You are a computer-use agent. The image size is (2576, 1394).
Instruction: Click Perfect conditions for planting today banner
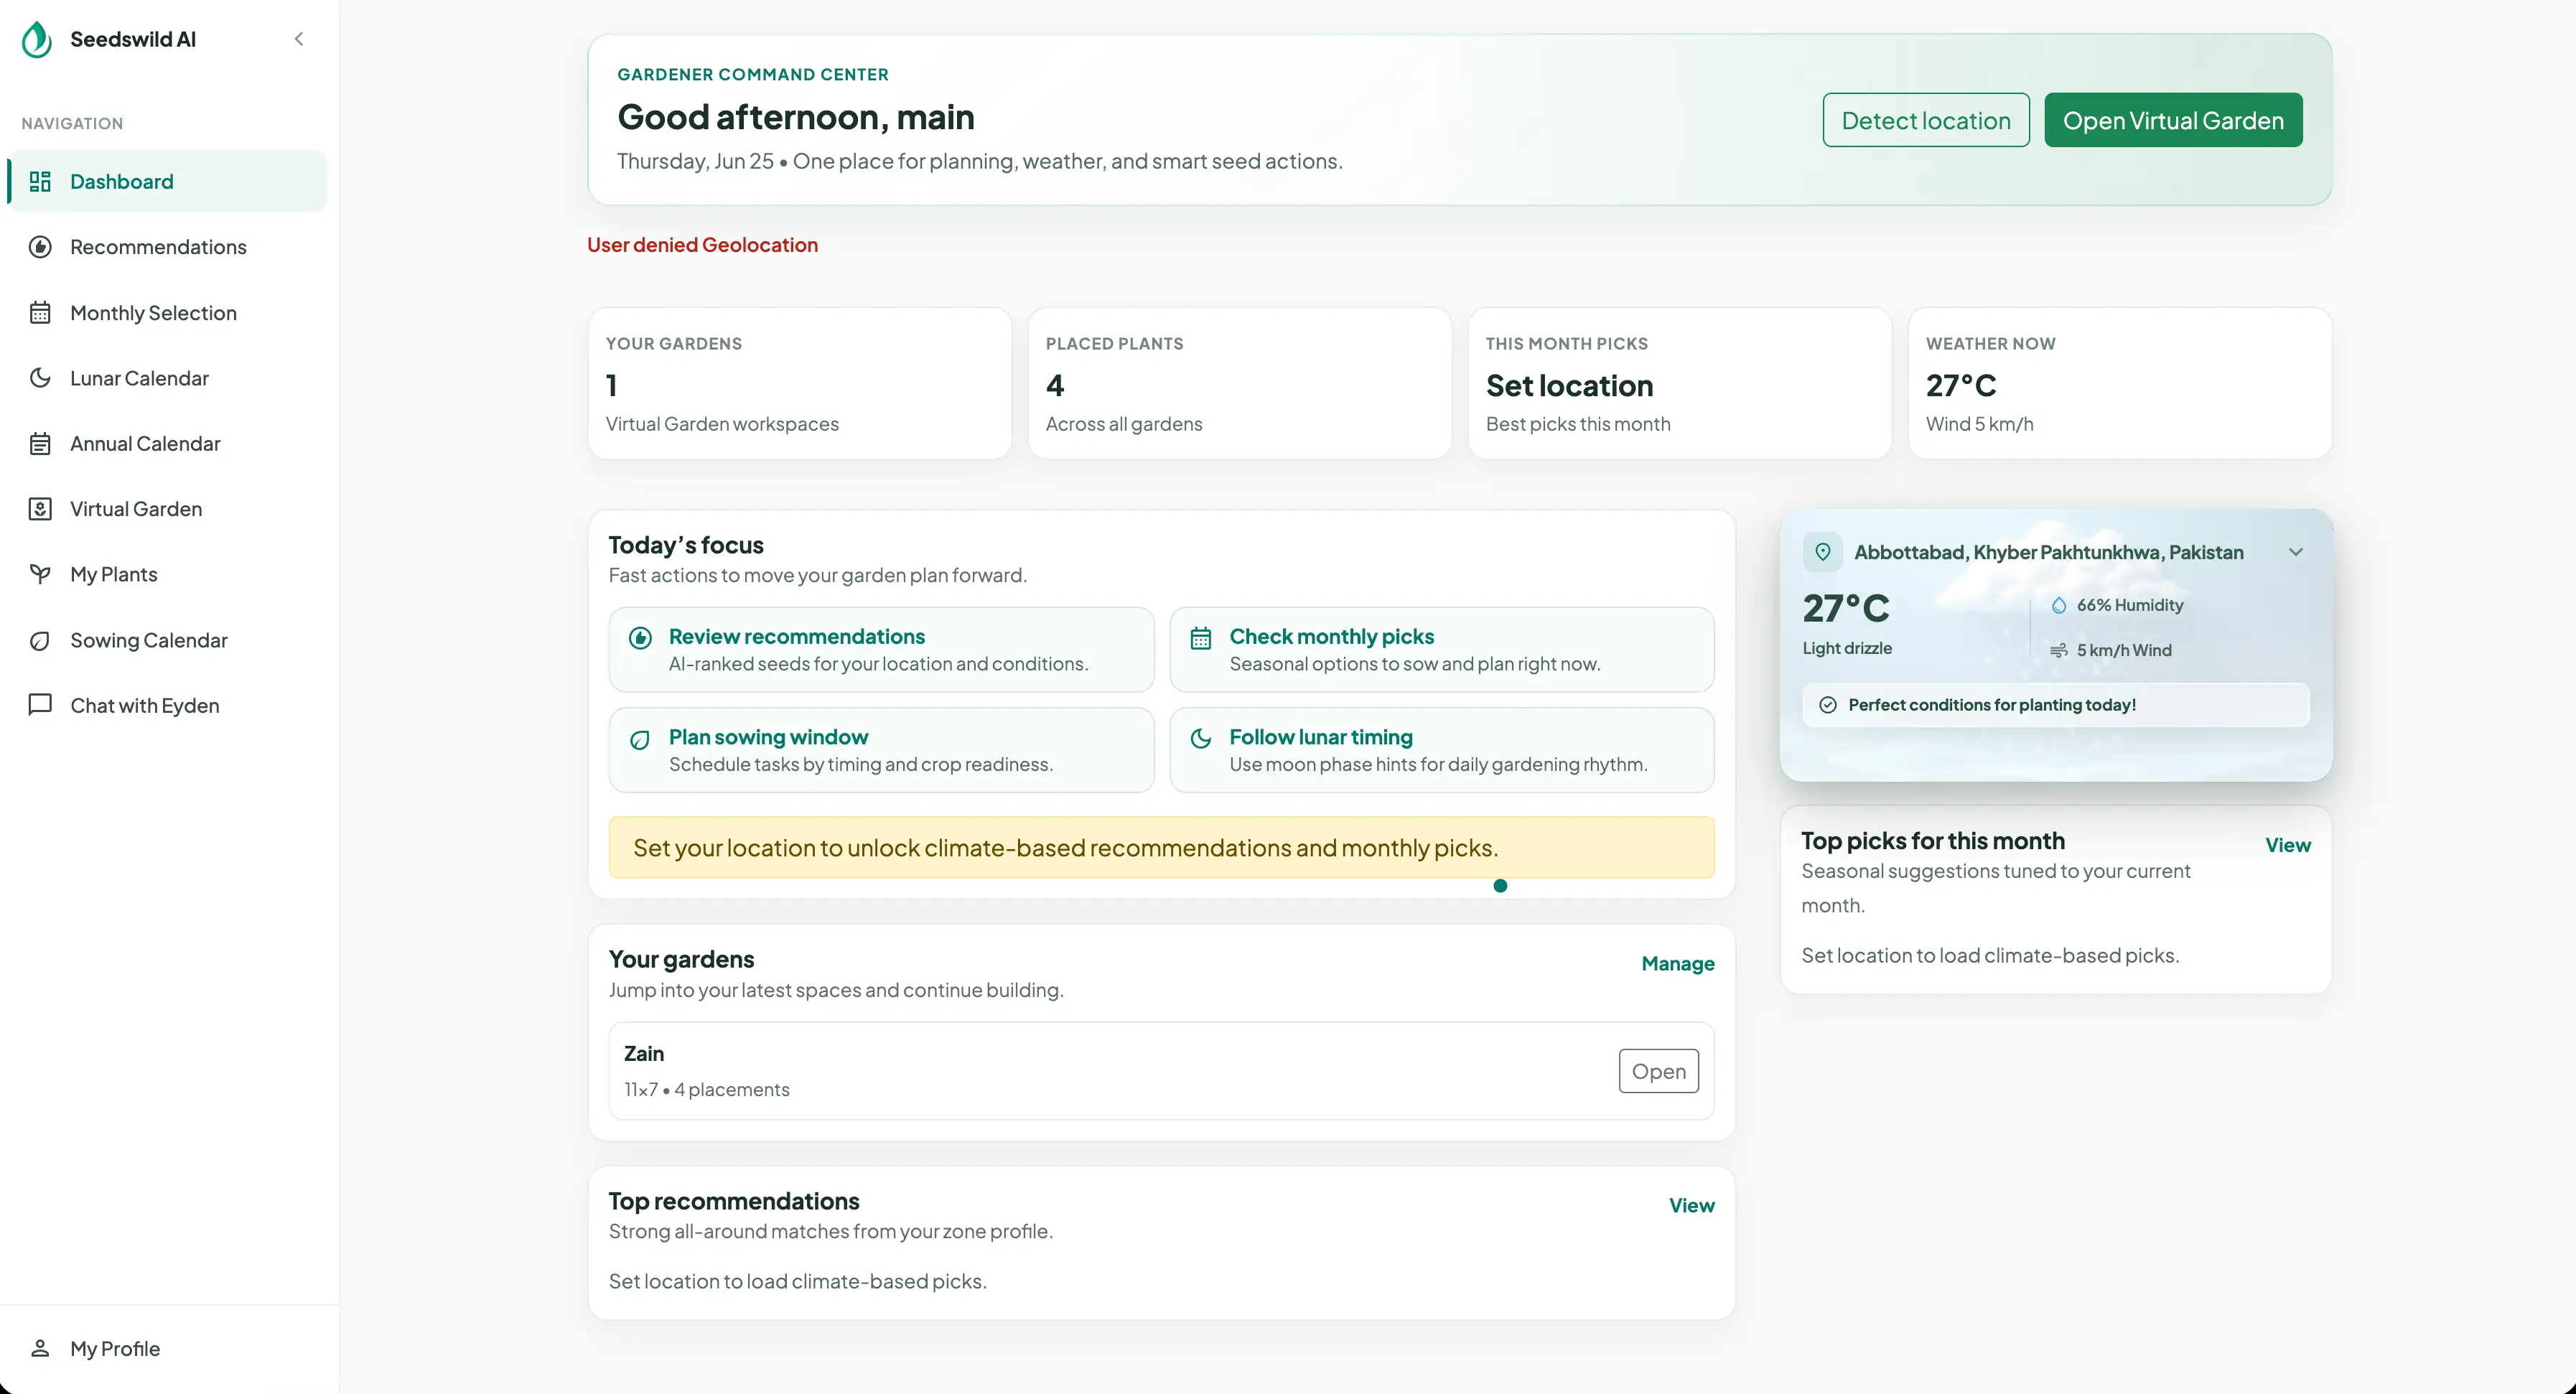[2056, 705]
